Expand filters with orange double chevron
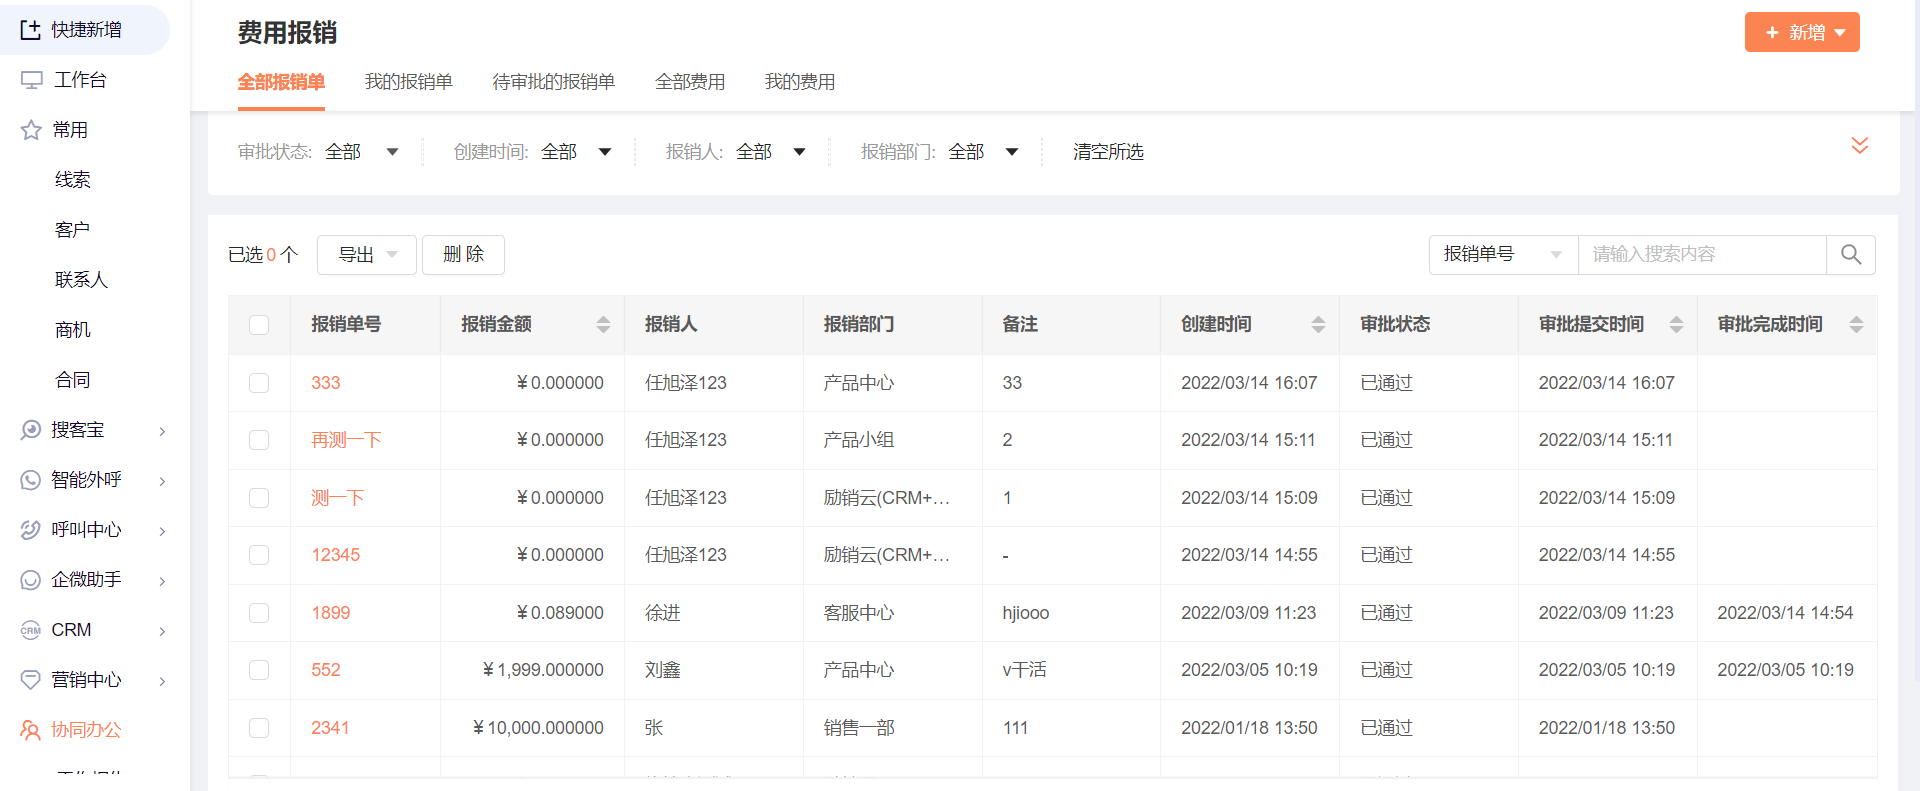 [x=1860, y=145]
